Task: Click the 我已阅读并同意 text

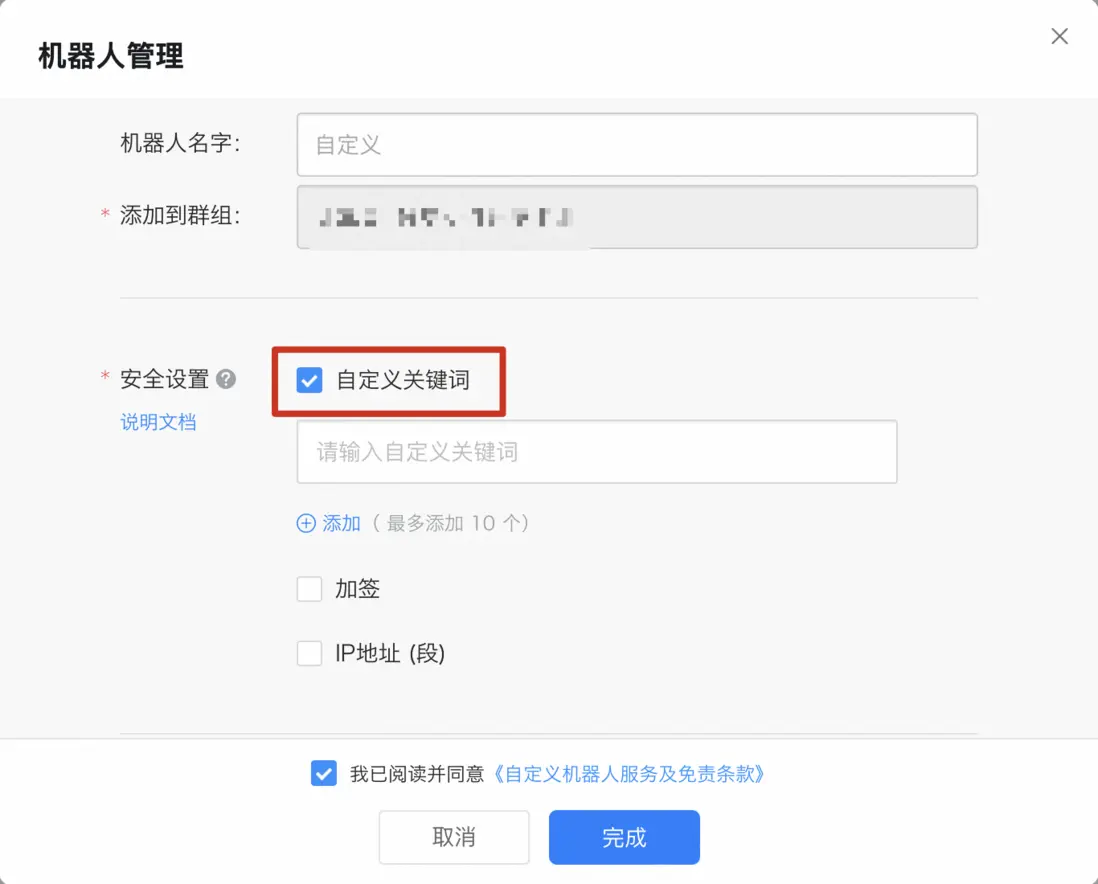Action: 417,773
